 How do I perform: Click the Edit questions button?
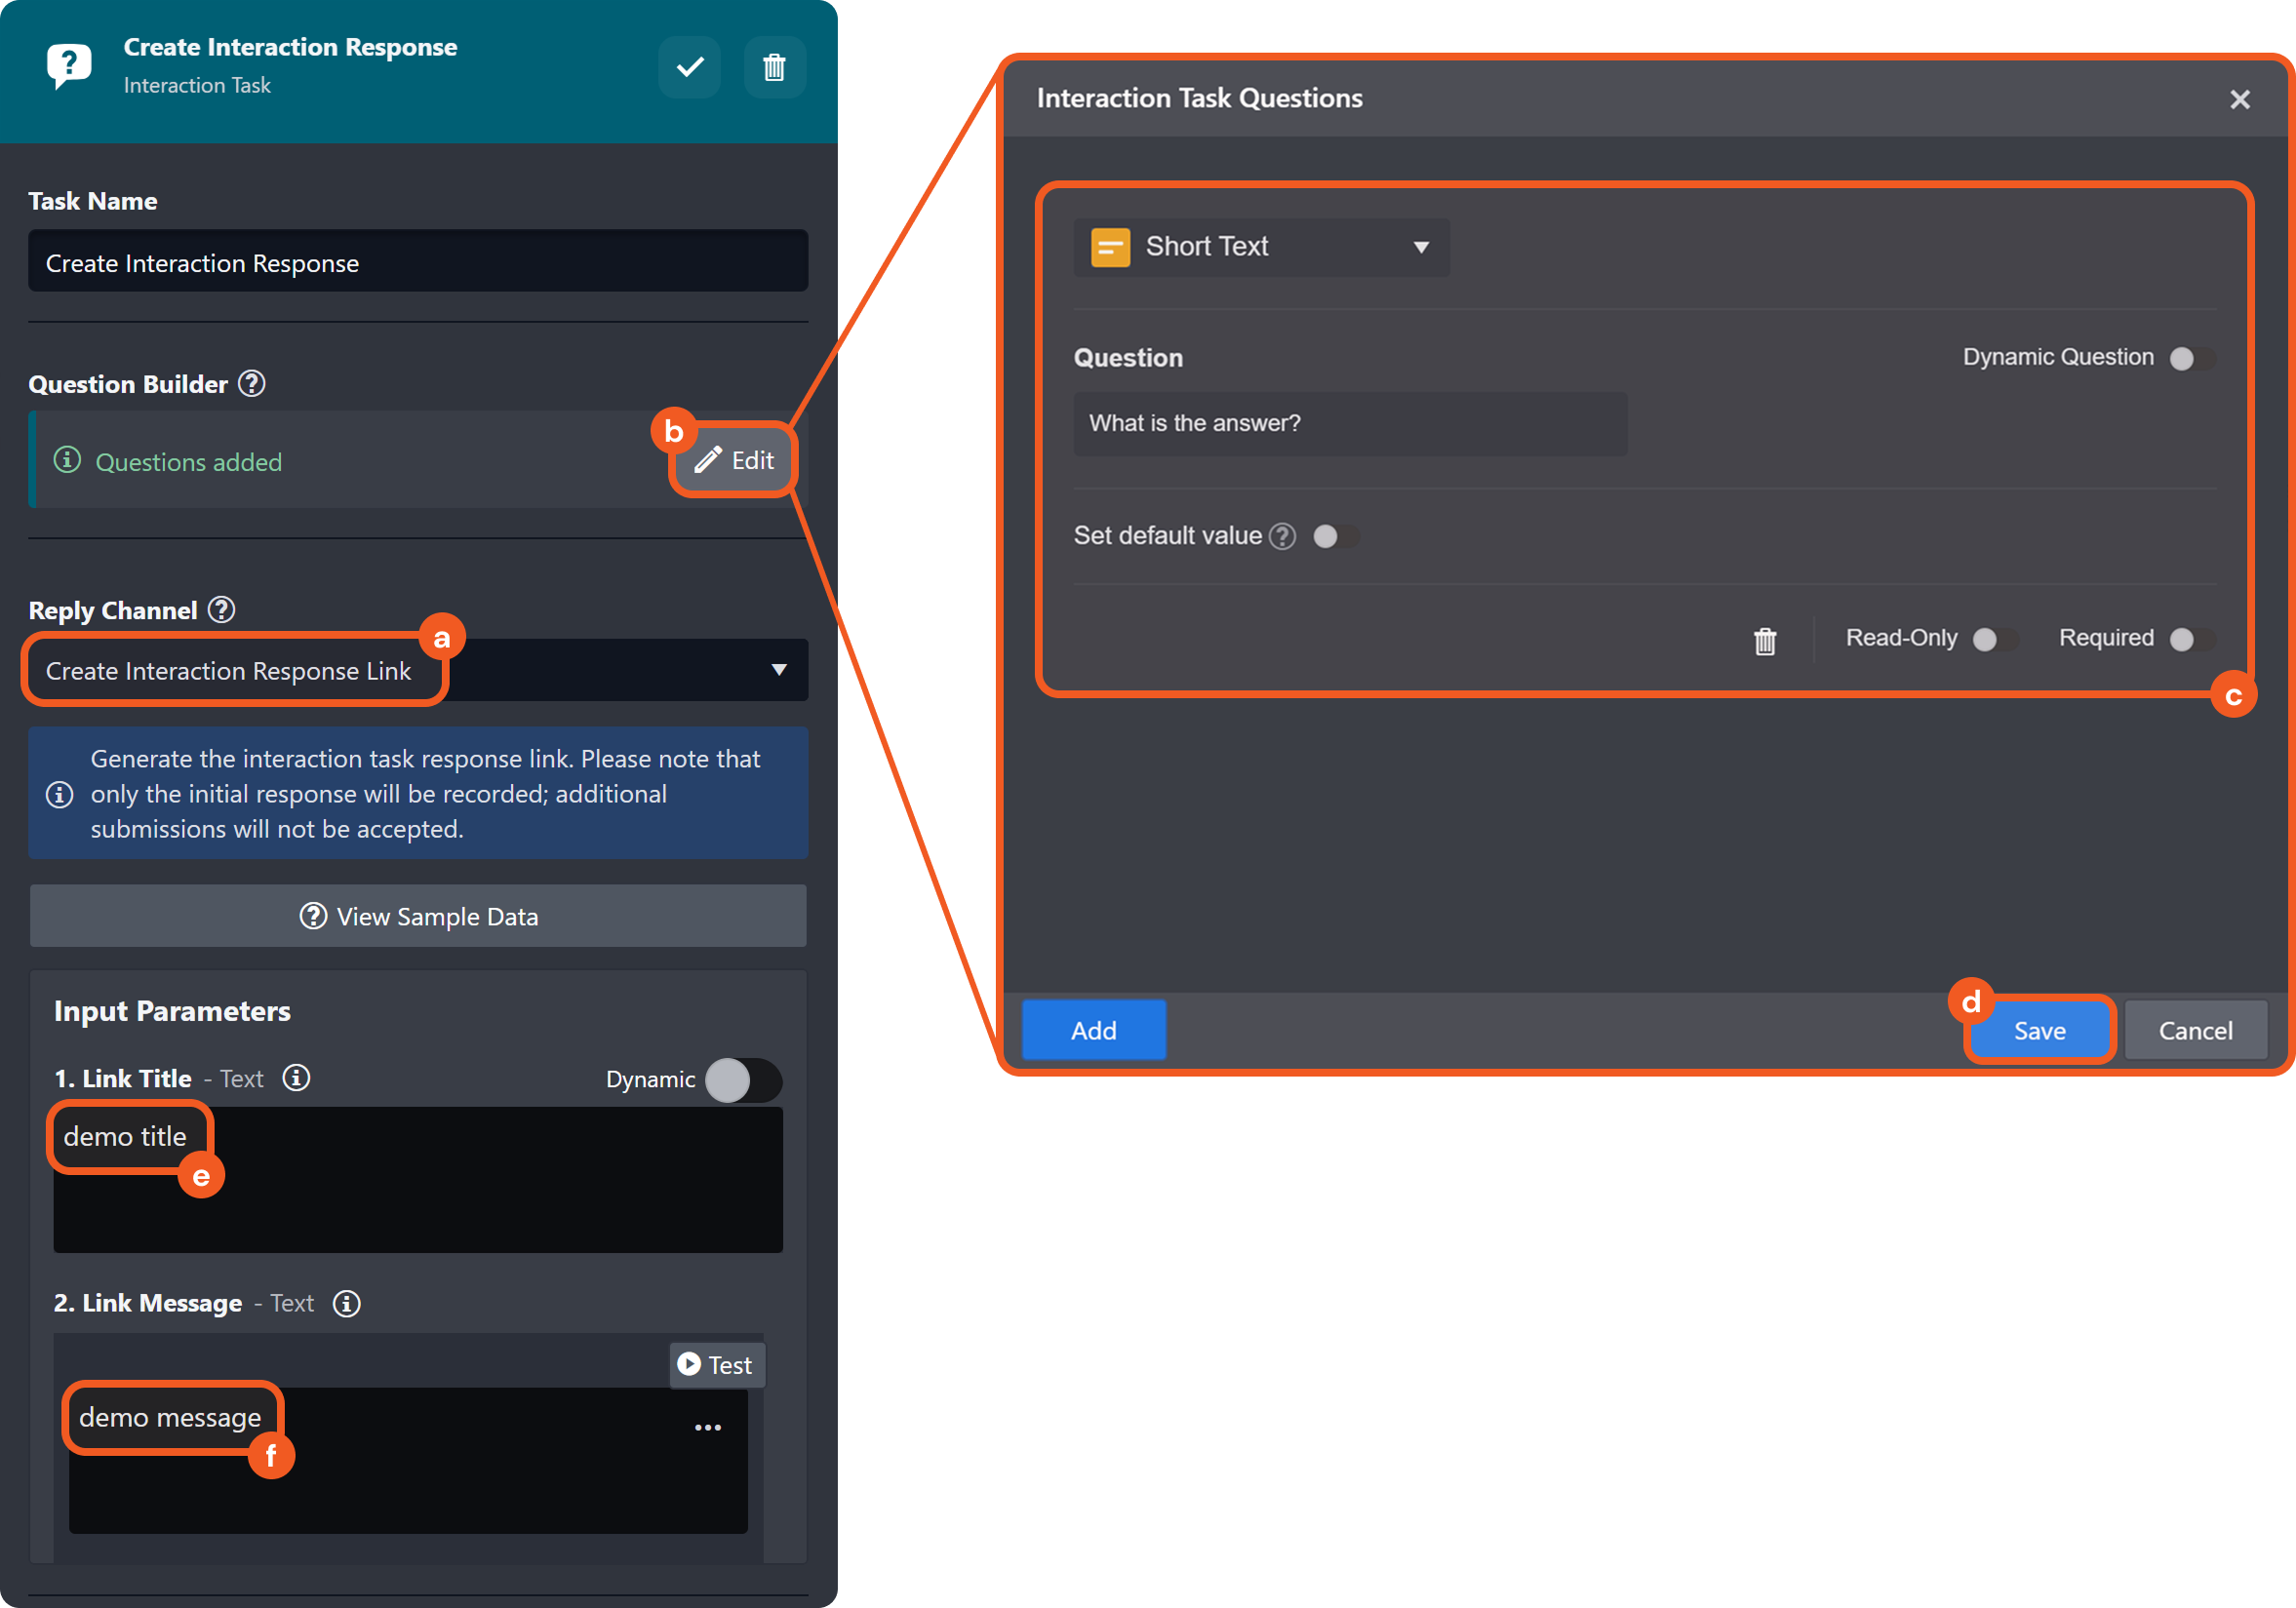tap(734, 460)
